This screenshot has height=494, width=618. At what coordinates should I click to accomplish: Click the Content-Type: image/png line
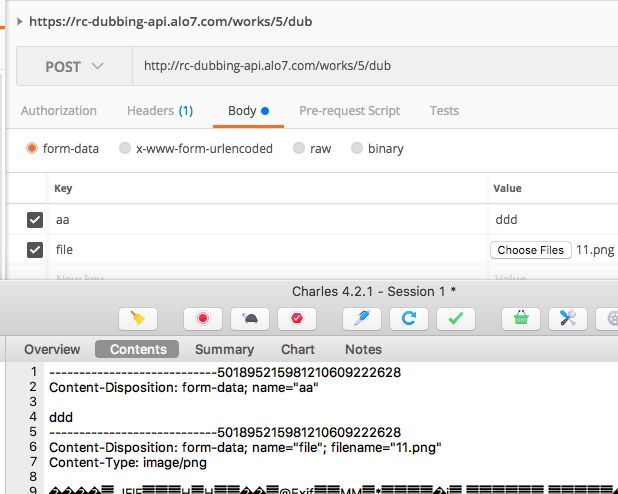click(x=128, y=462)
